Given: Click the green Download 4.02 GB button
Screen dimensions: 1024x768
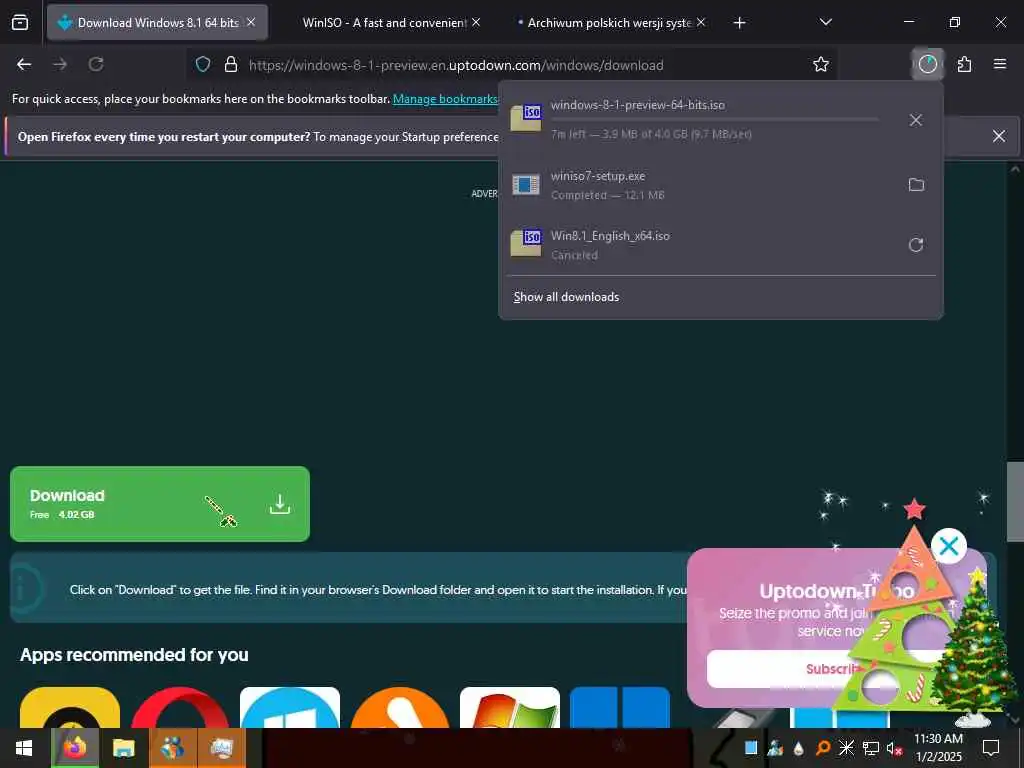Looking at the screenshot, I should click(160, 504).
